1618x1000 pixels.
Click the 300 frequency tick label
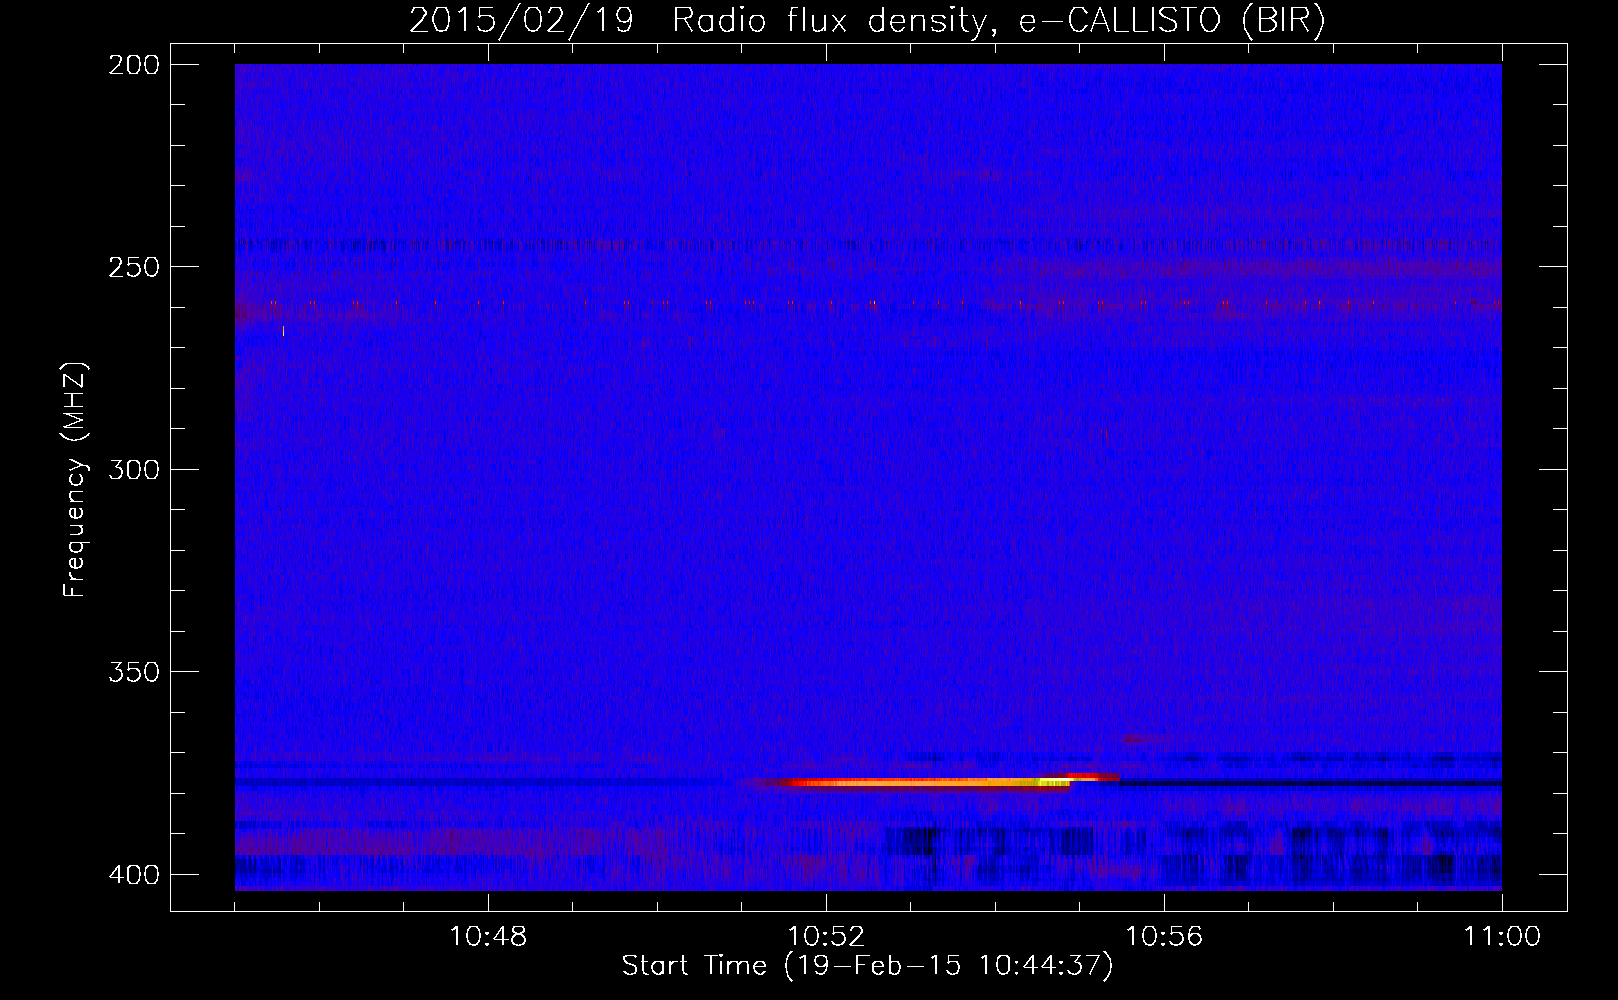point(133,470)
